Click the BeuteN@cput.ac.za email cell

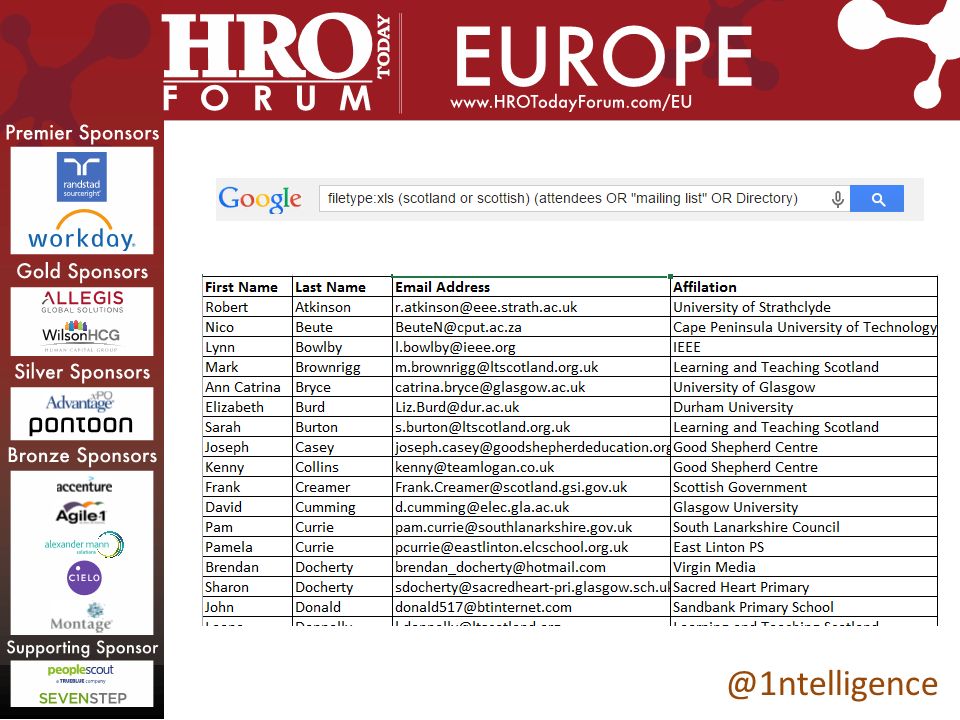tap(531, 328)
